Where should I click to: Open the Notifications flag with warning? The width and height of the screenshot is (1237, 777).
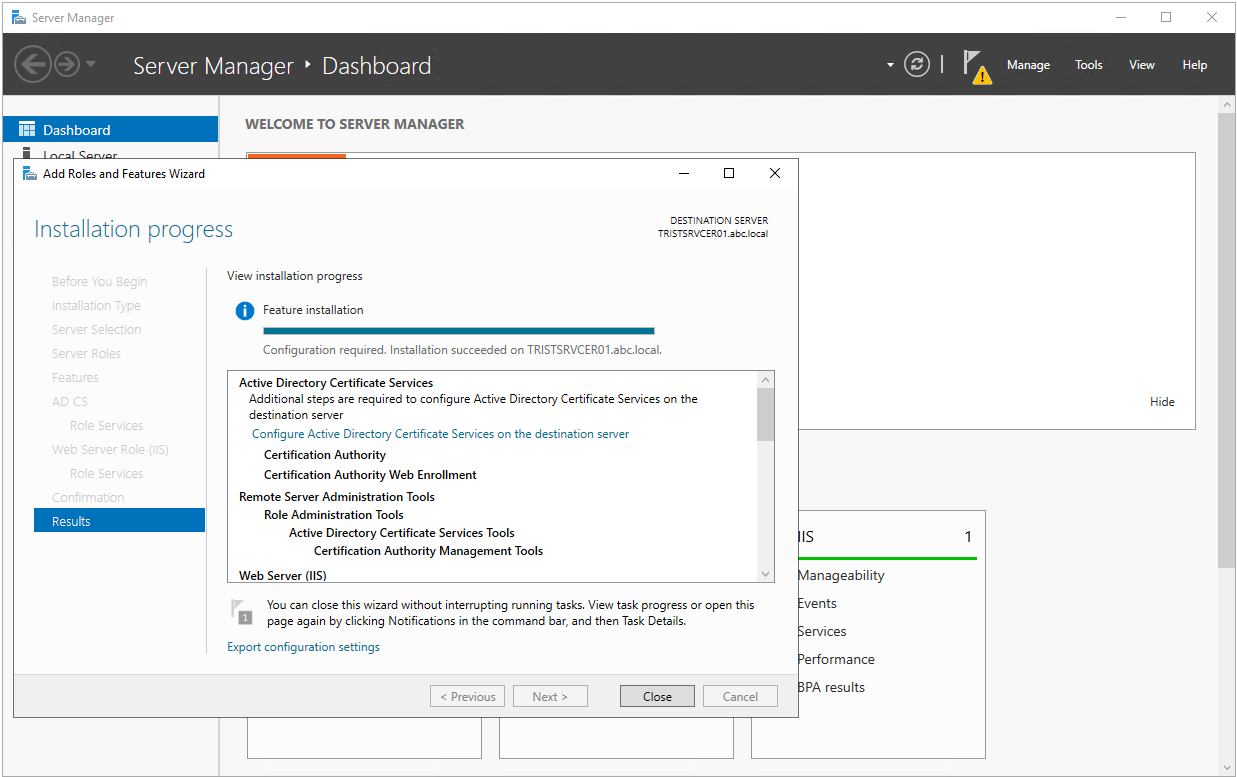click(977, 67)
